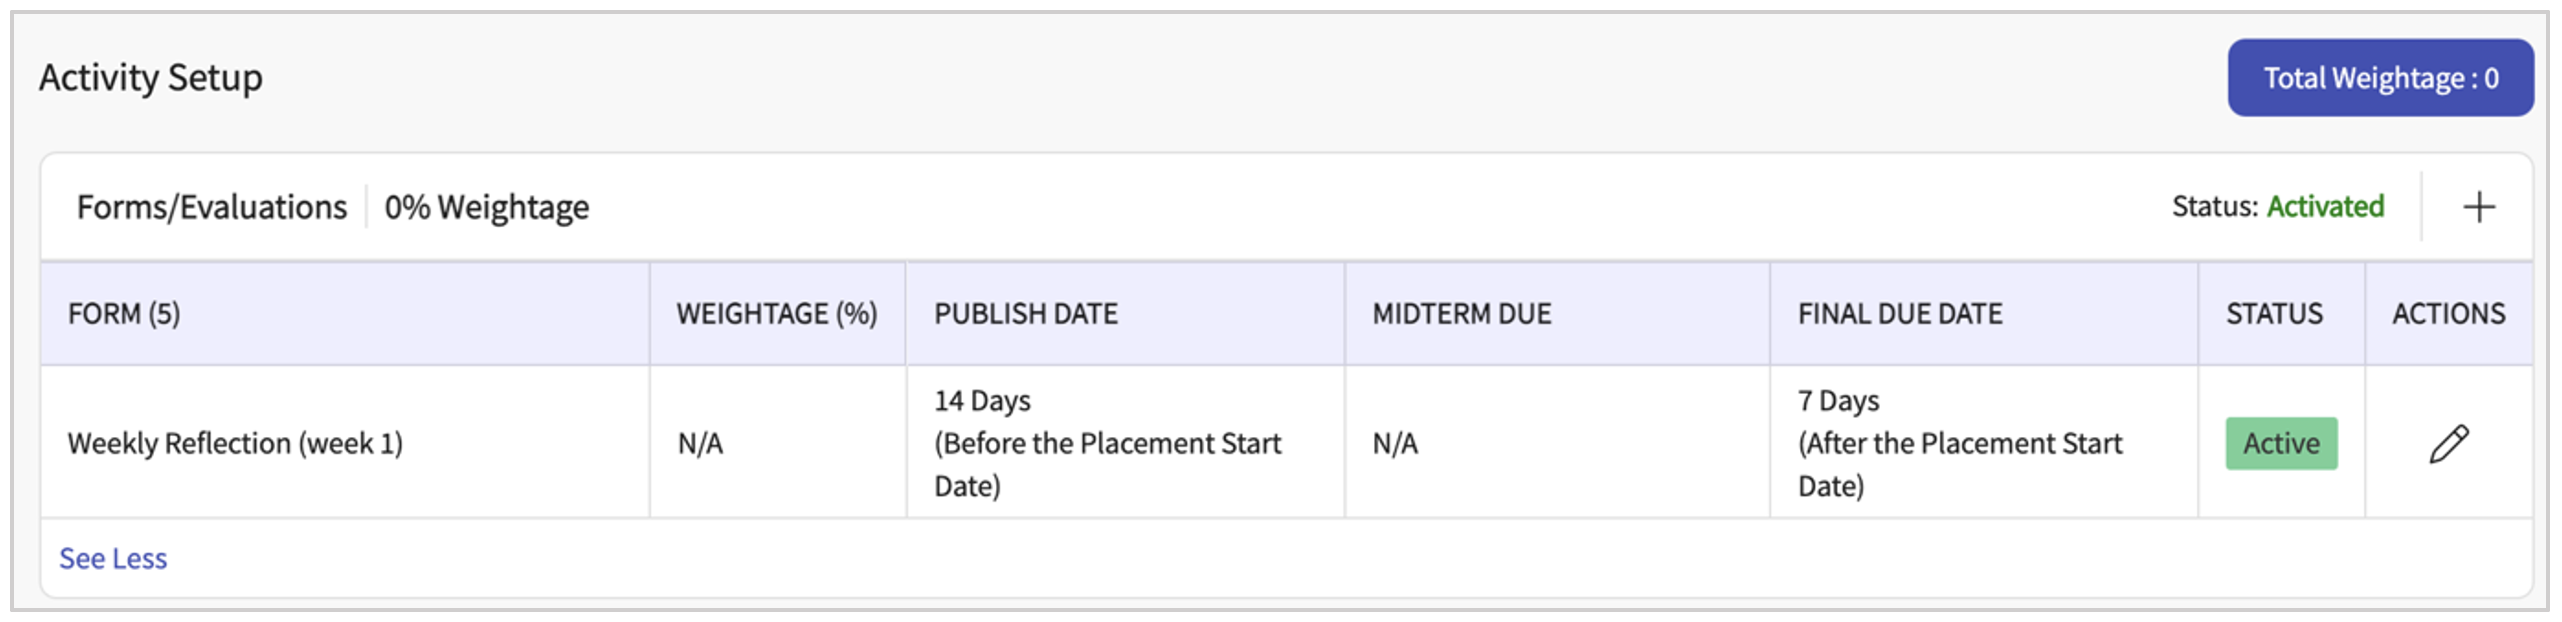The width and height of the screenshot is (2562, 622).
Task: Click the ACTIONS column header
Action: coord(2448,314)
